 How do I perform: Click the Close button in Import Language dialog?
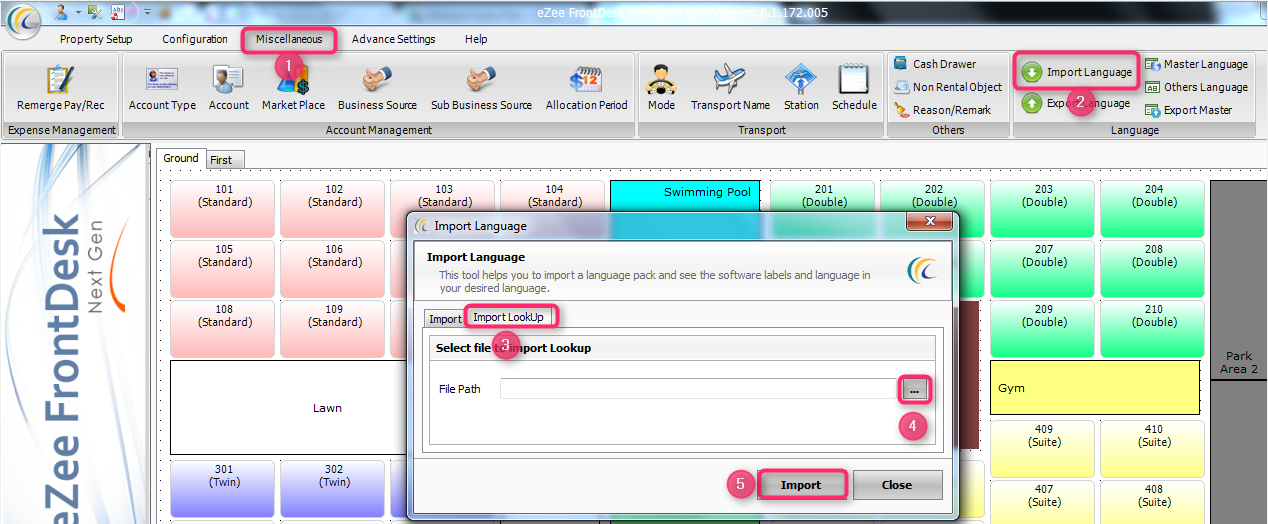[x=897, y=485]
